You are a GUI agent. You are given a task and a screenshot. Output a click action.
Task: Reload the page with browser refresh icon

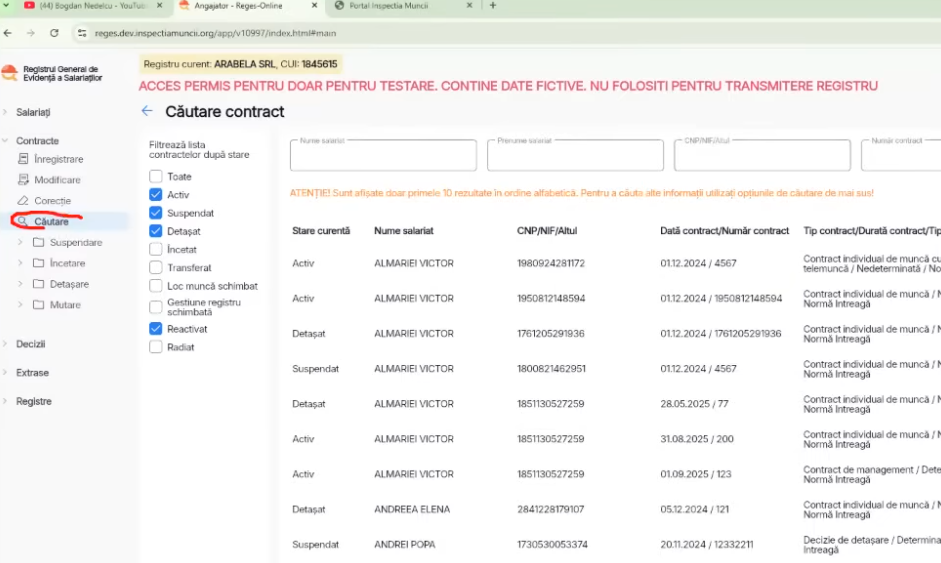pos(54,33)
